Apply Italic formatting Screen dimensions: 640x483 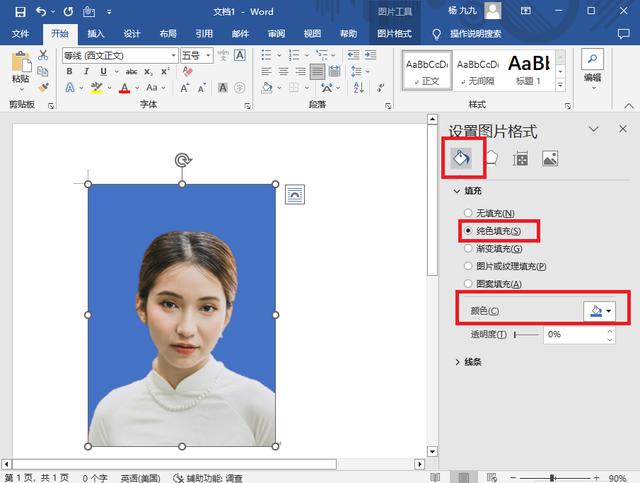pos(86,71)
